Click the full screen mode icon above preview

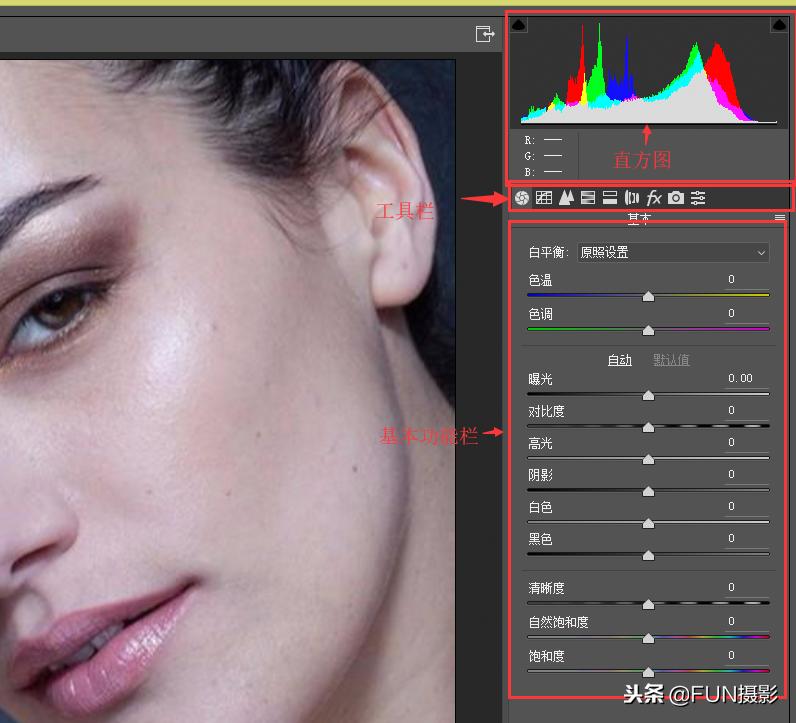pyautogui.click(x=485, y=34)
